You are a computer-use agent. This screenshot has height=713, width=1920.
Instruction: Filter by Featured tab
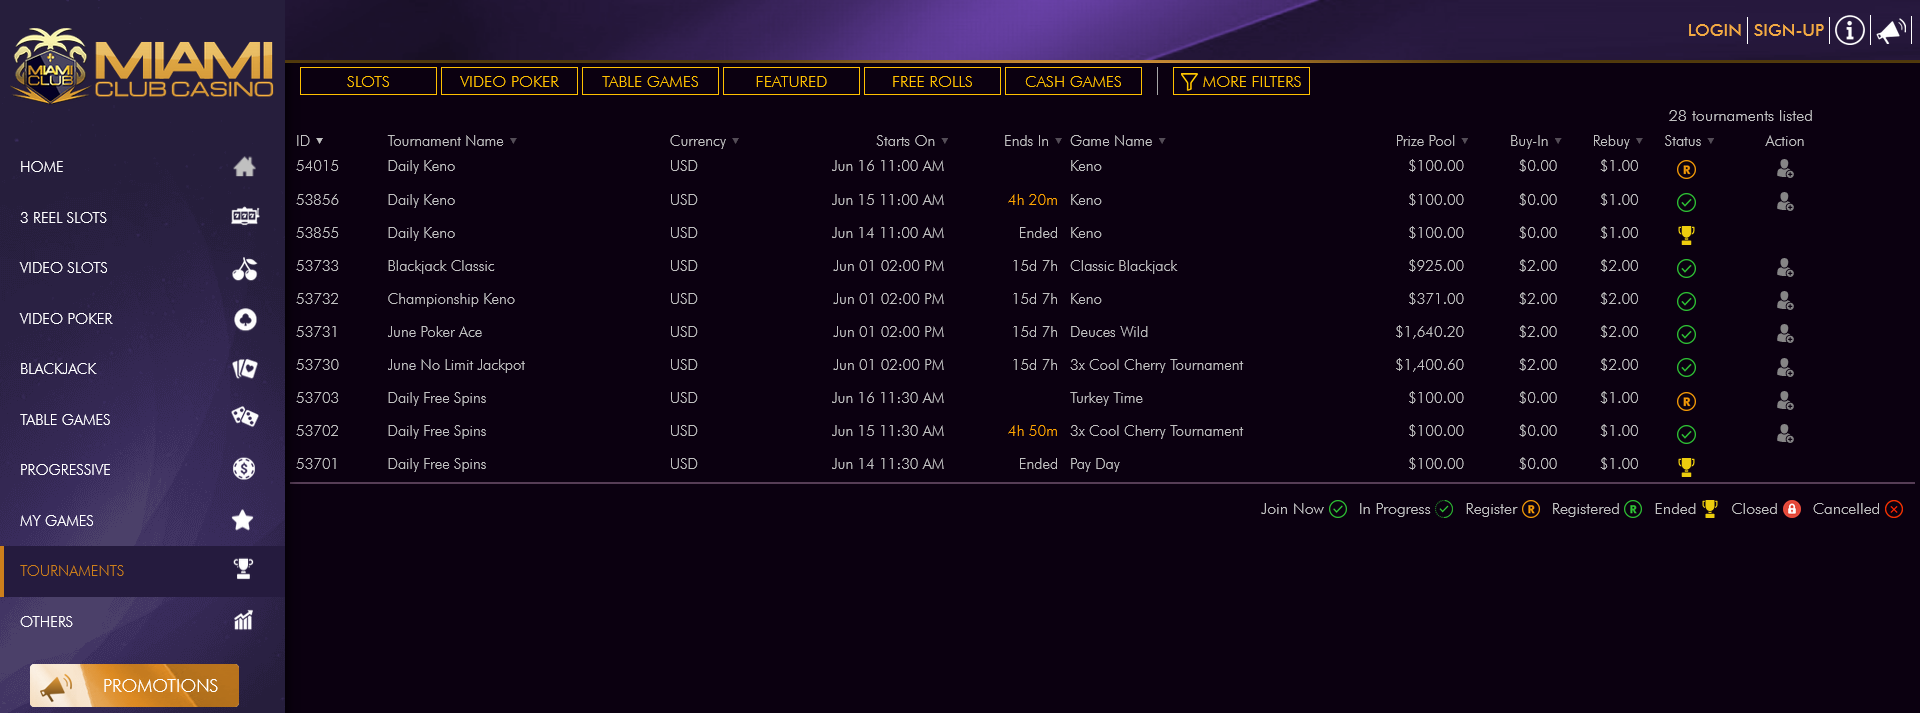[791, 81]
